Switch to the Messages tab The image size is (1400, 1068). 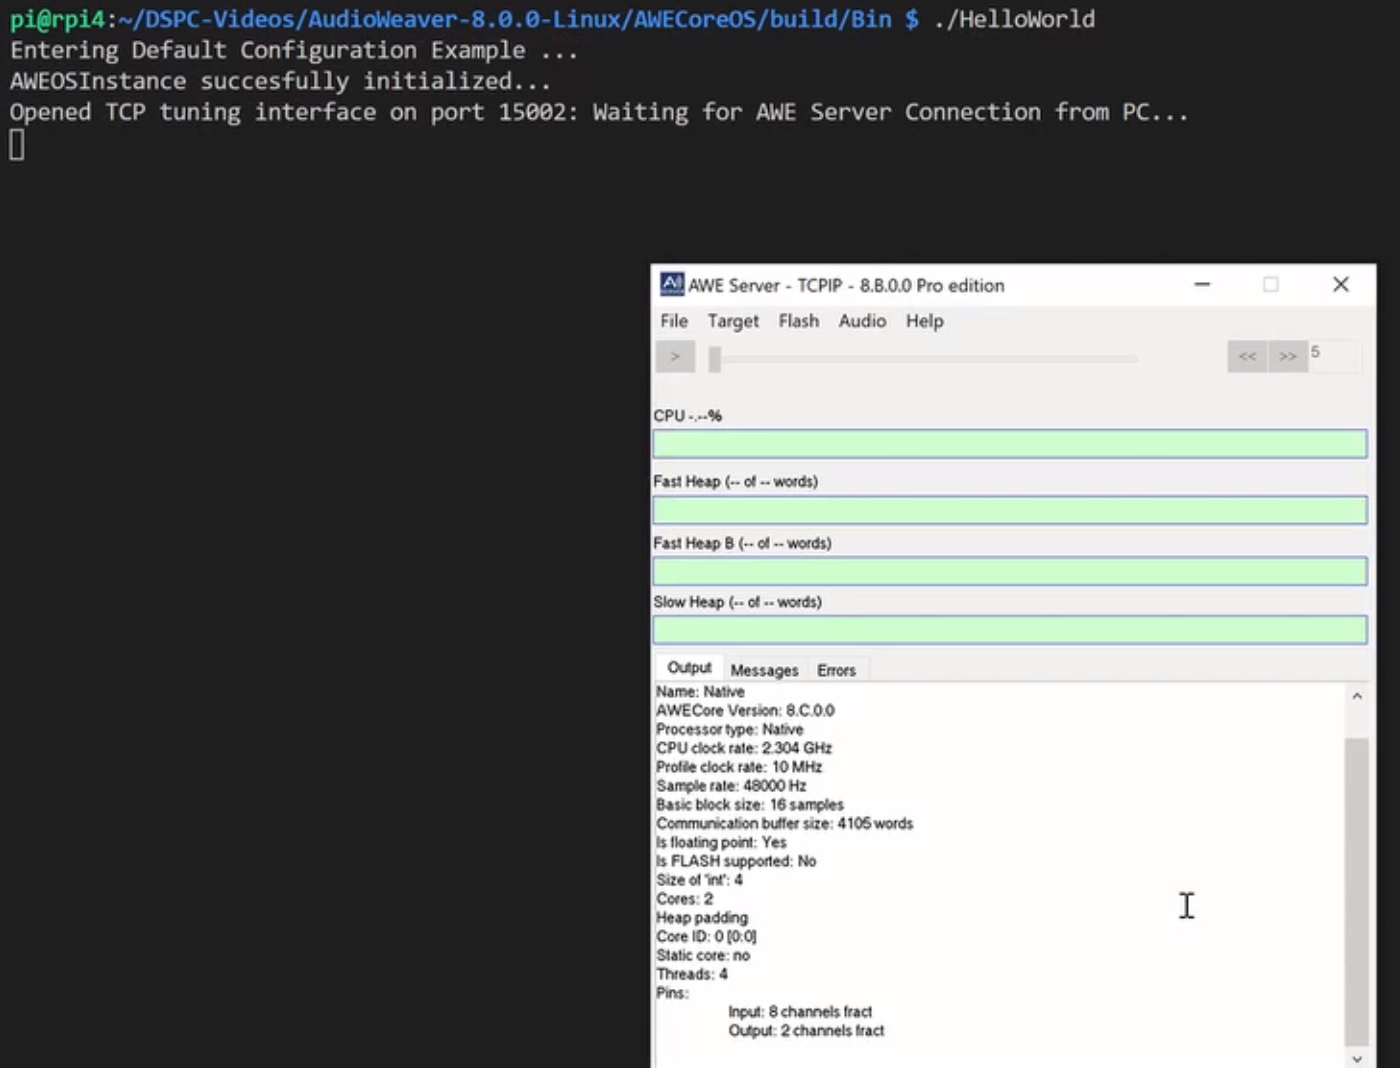coord(764,670)
